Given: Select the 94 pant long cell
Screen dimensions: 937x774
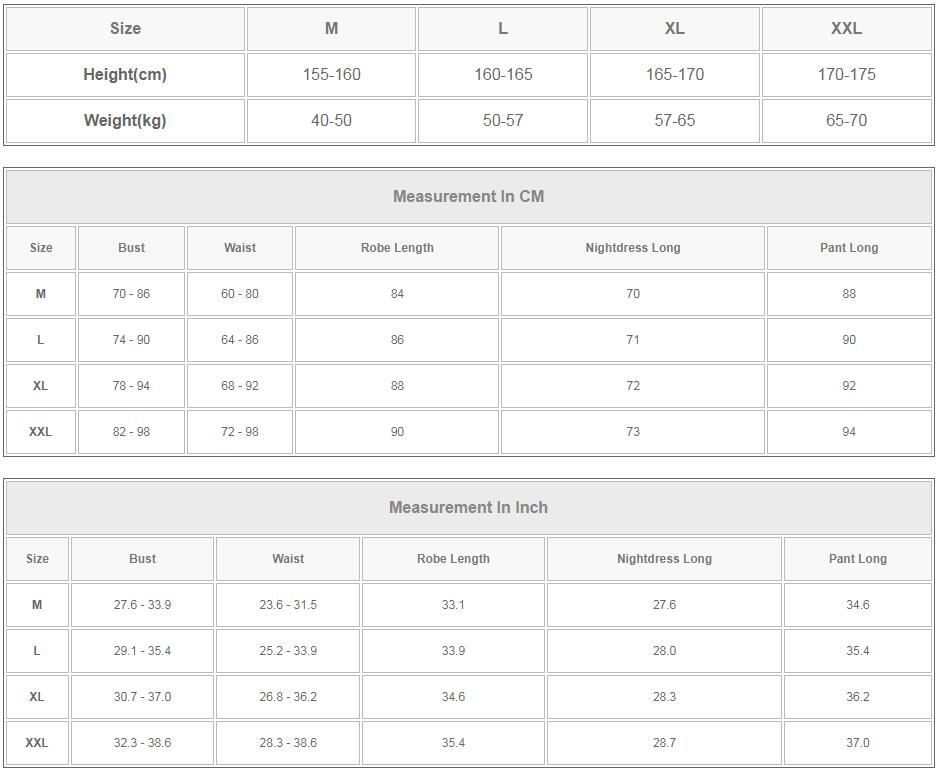Looking at the screenshot, I should 849,432.
